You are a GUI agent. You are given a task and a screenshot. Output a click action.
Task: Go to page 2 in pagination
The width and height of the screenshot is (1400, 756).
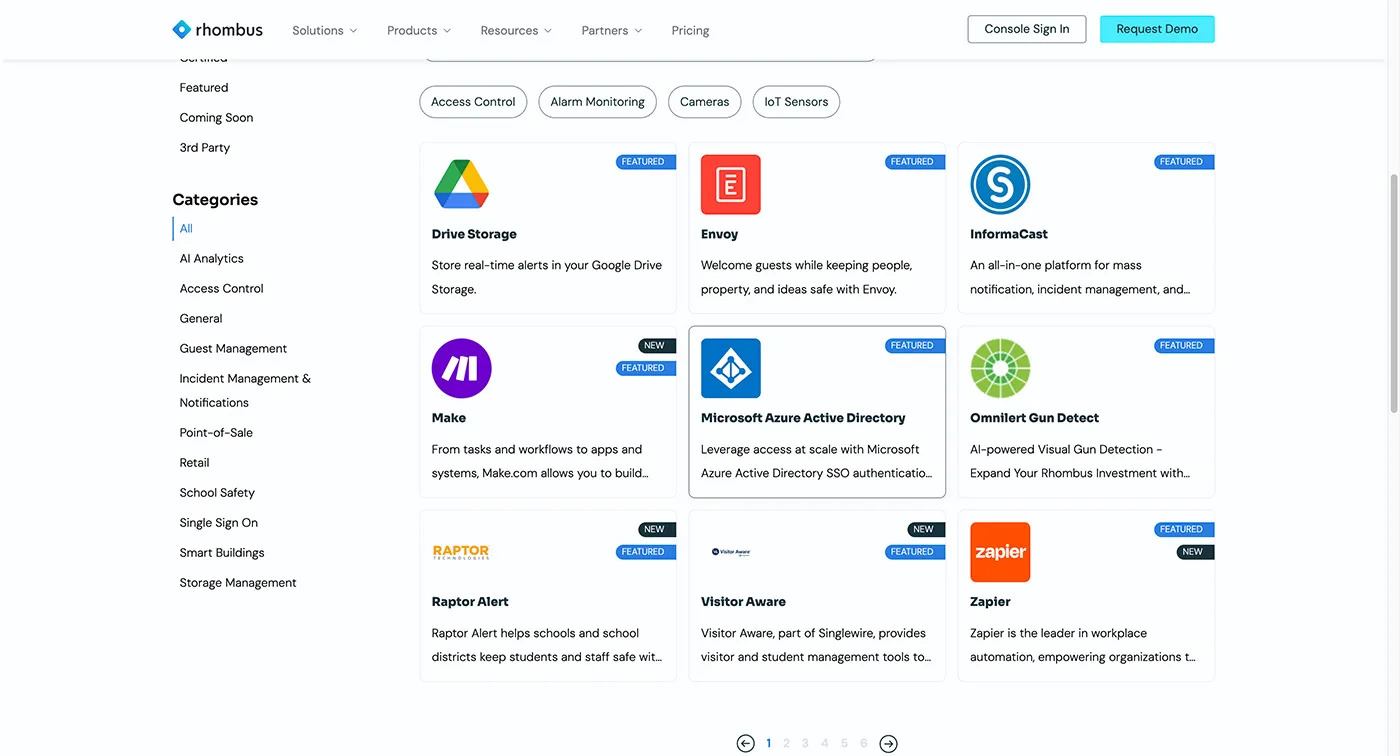pos(787,743)
